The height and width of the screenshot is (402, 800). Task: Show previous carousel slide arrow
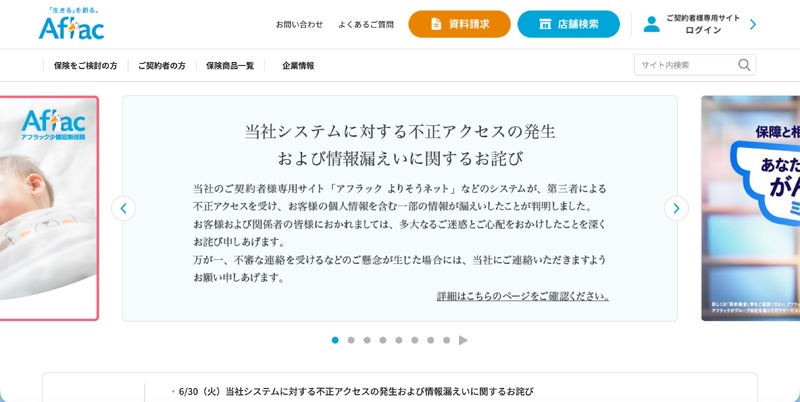tap(123, 208)
